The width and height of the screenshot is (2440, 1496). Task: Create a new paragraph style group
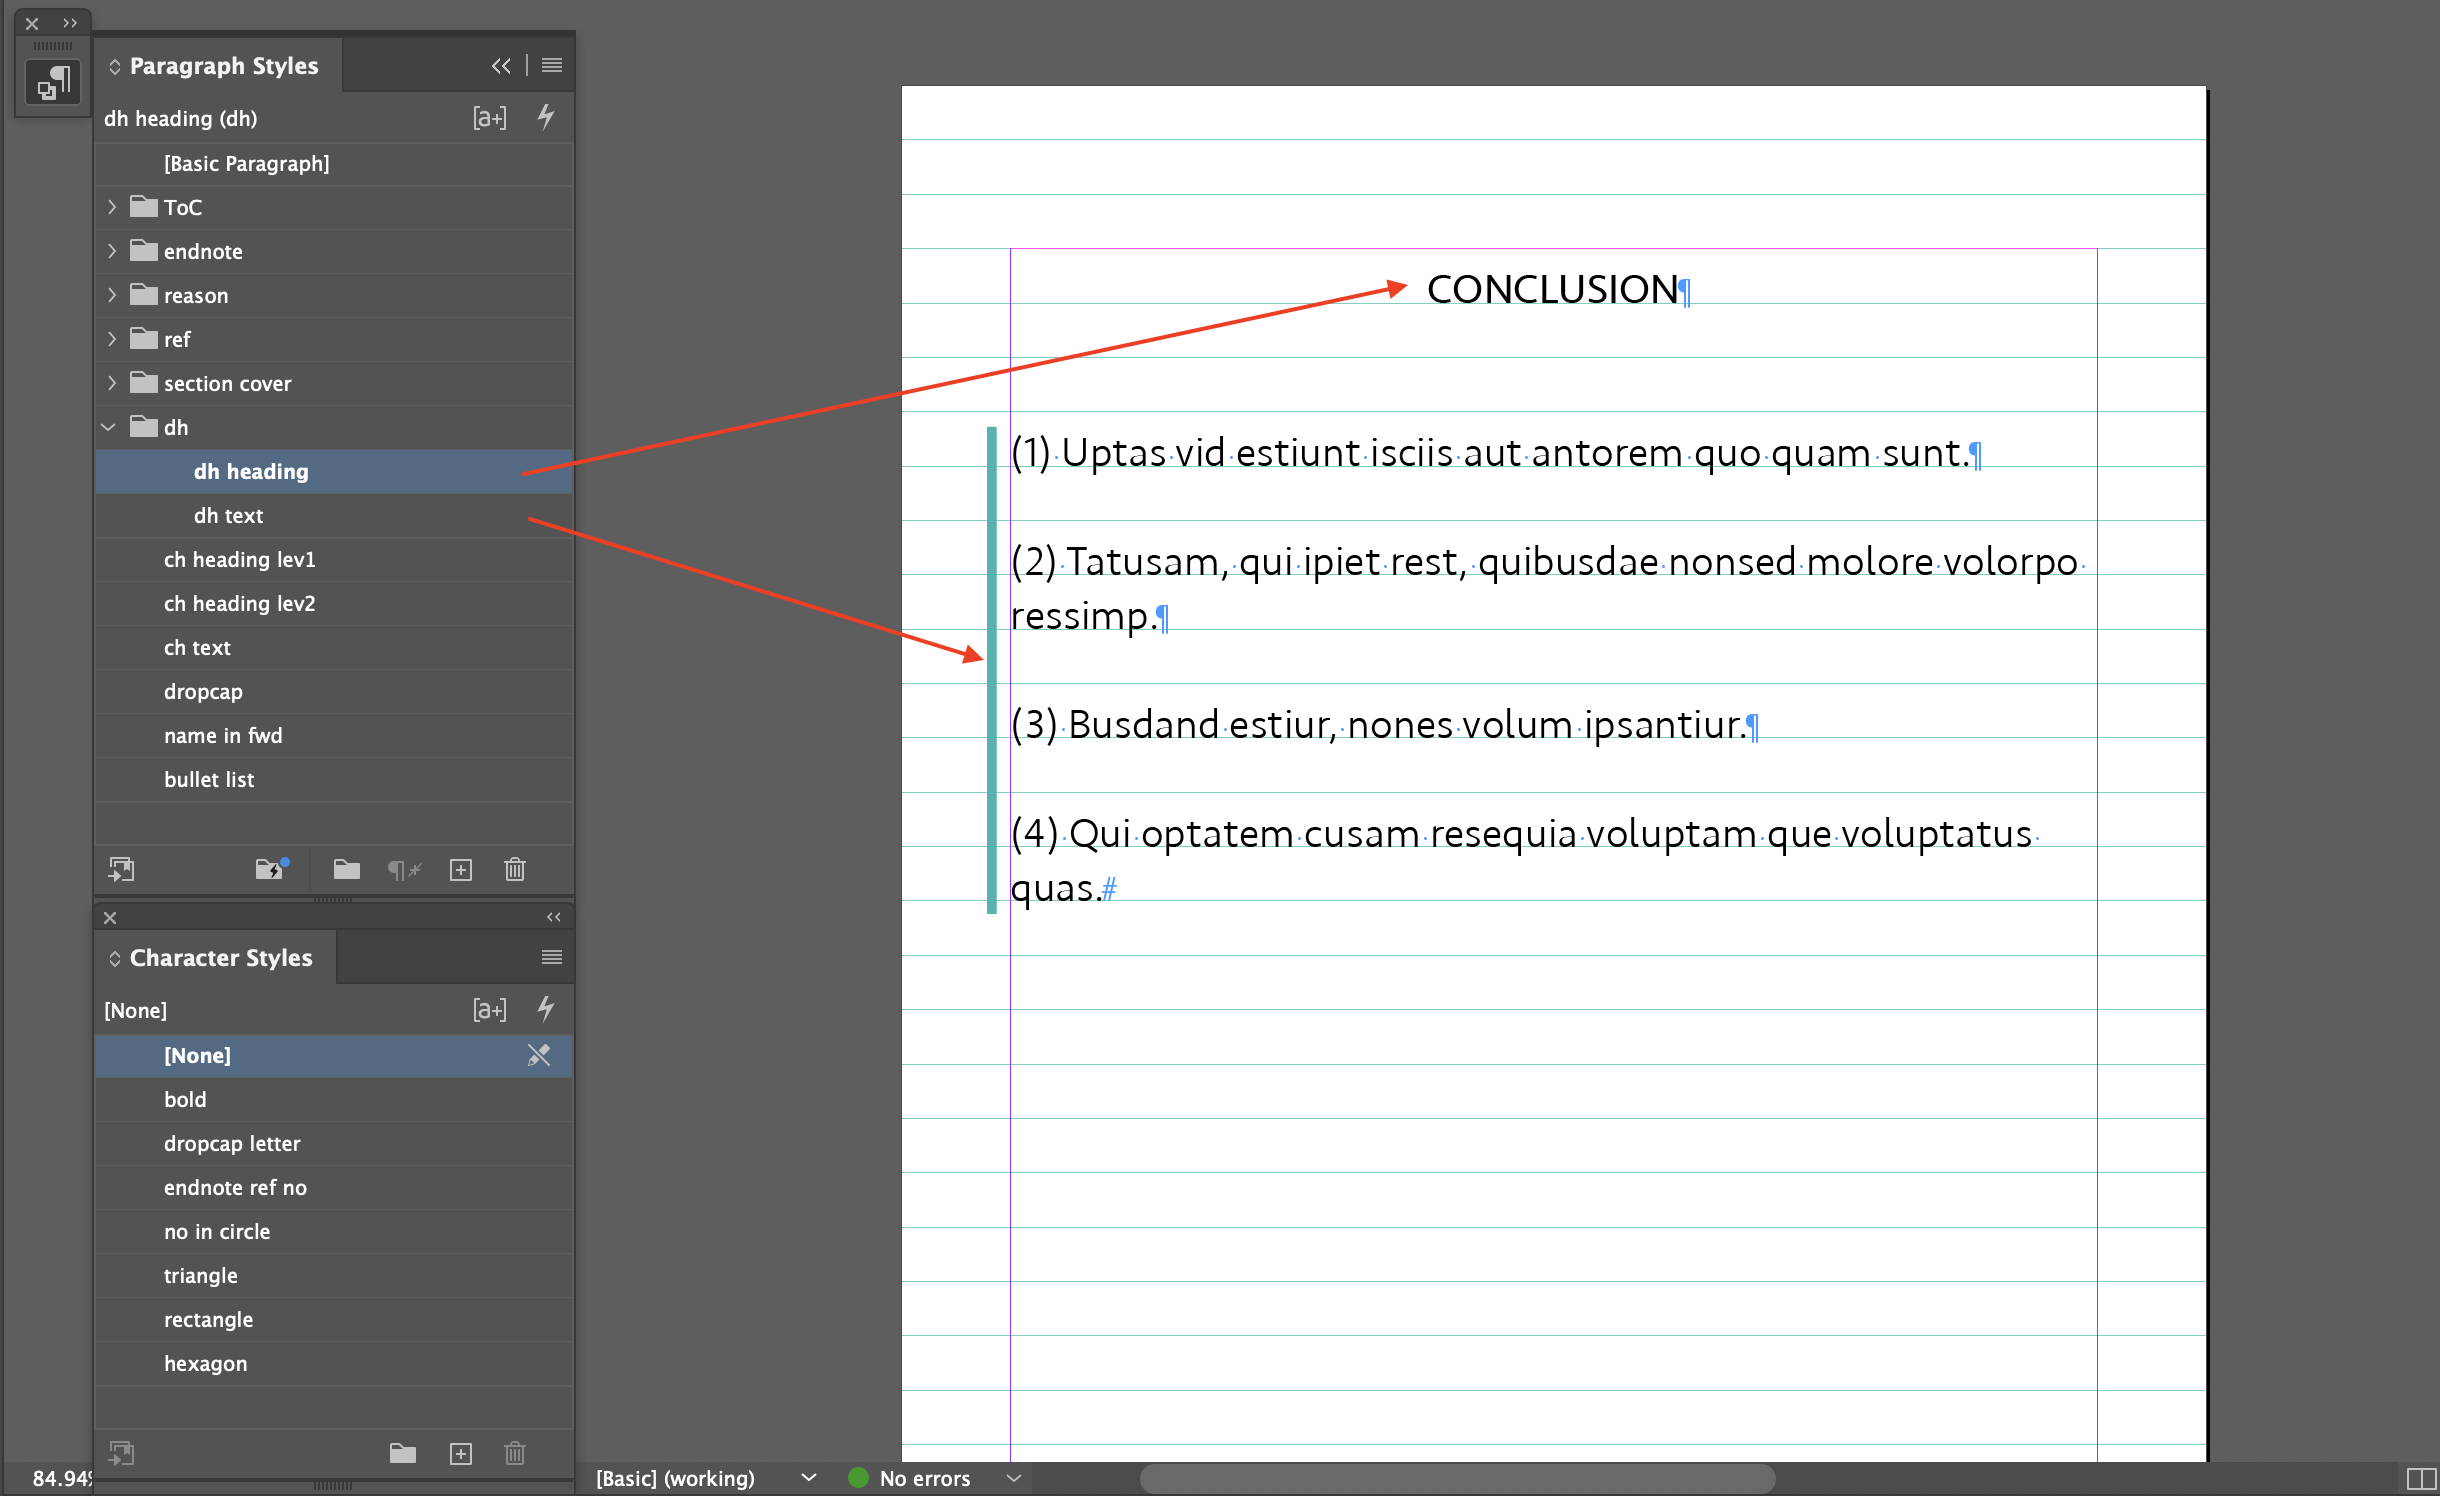tap(347, 869)
